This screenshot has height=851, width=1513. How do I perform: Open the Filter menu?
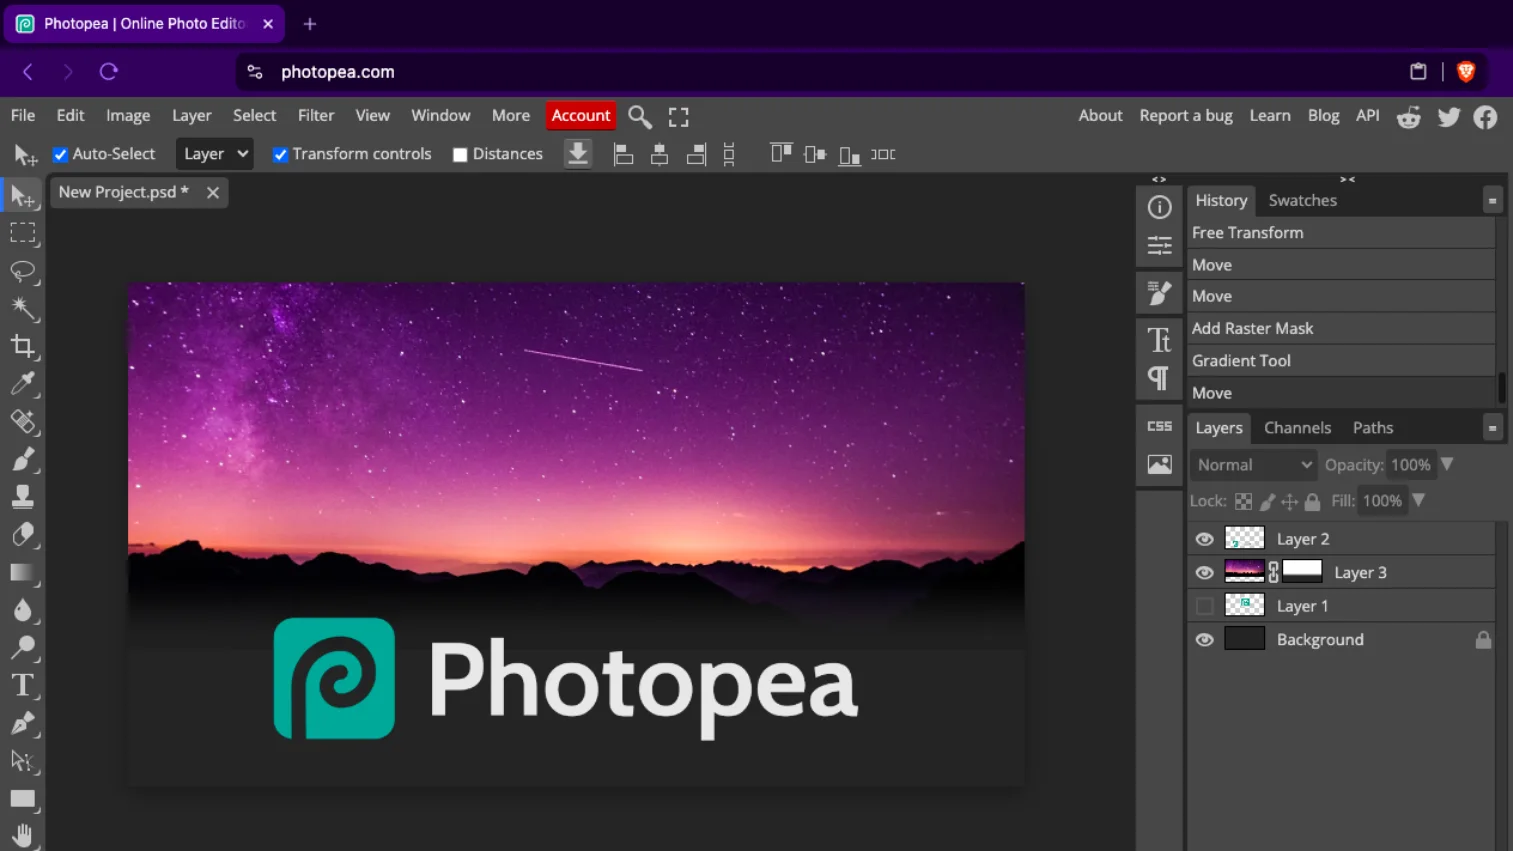[316, 115]
